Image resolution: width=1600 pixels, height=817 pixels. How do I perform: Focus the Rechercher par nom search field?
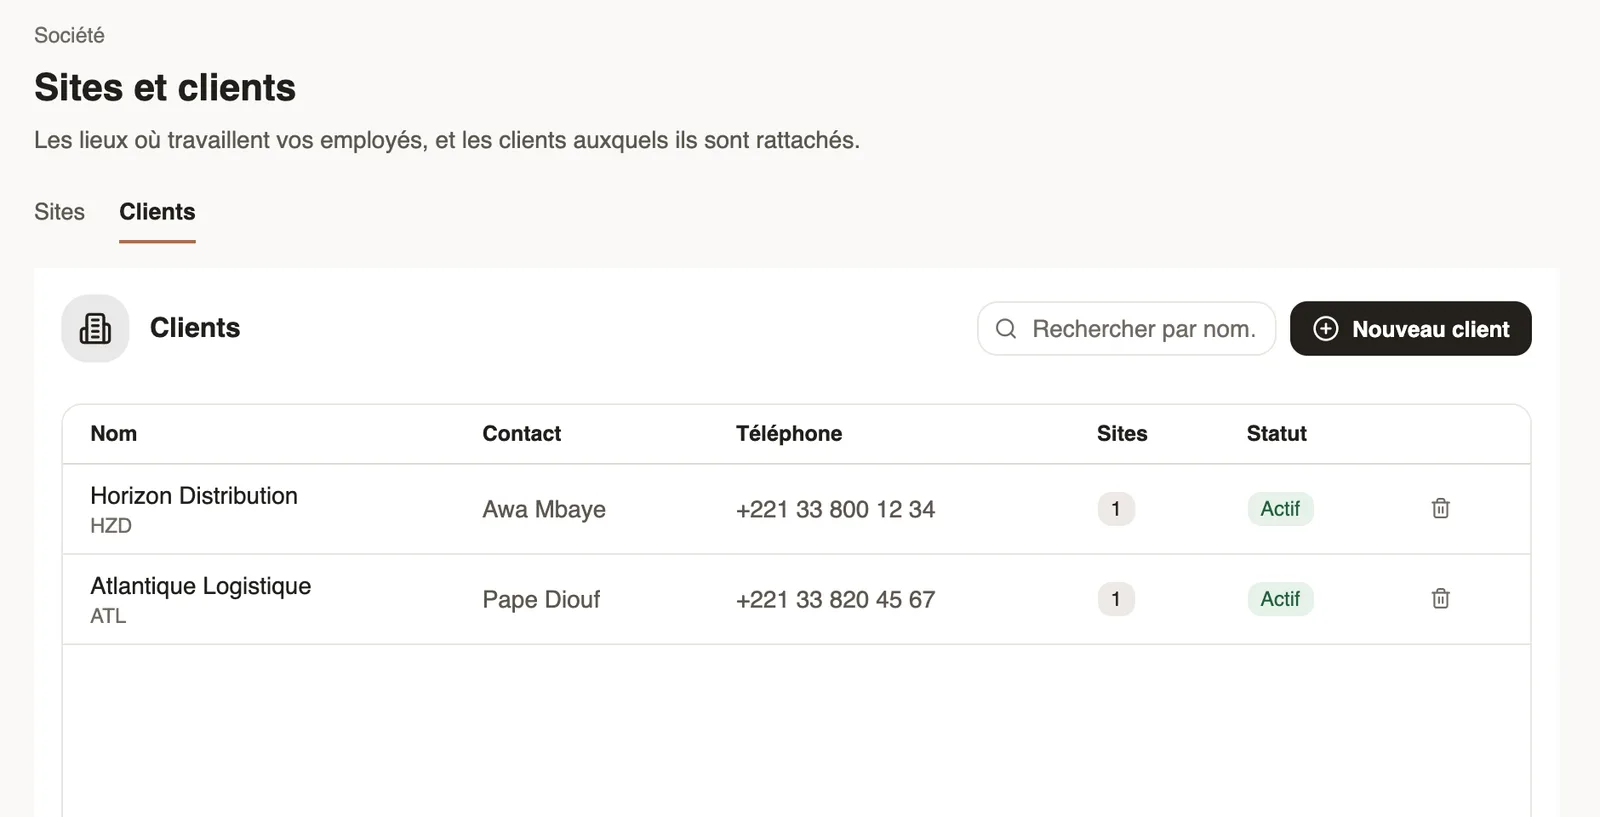(1126, 328)
